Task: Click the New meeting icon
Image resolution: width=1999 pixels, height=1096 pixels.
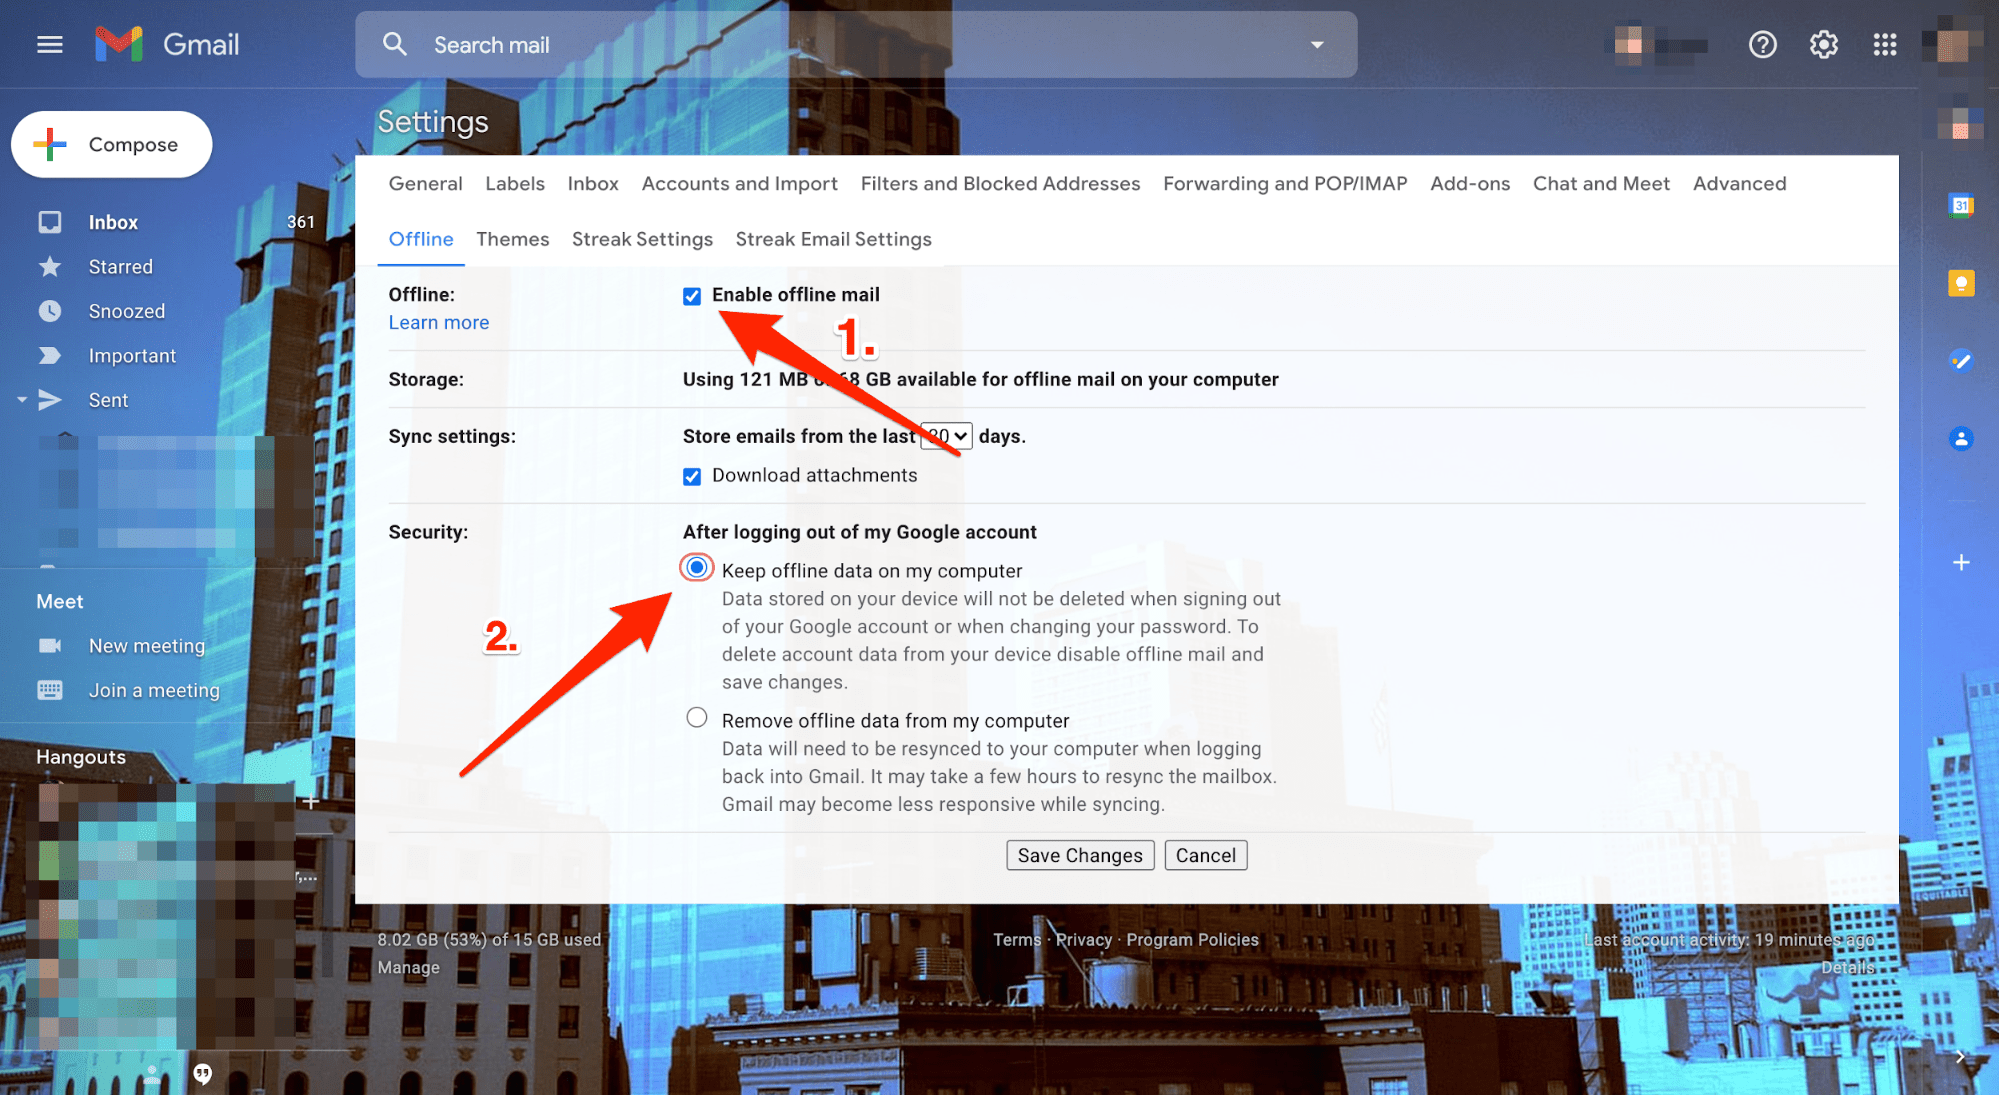Action: click(x=49, y=644)
